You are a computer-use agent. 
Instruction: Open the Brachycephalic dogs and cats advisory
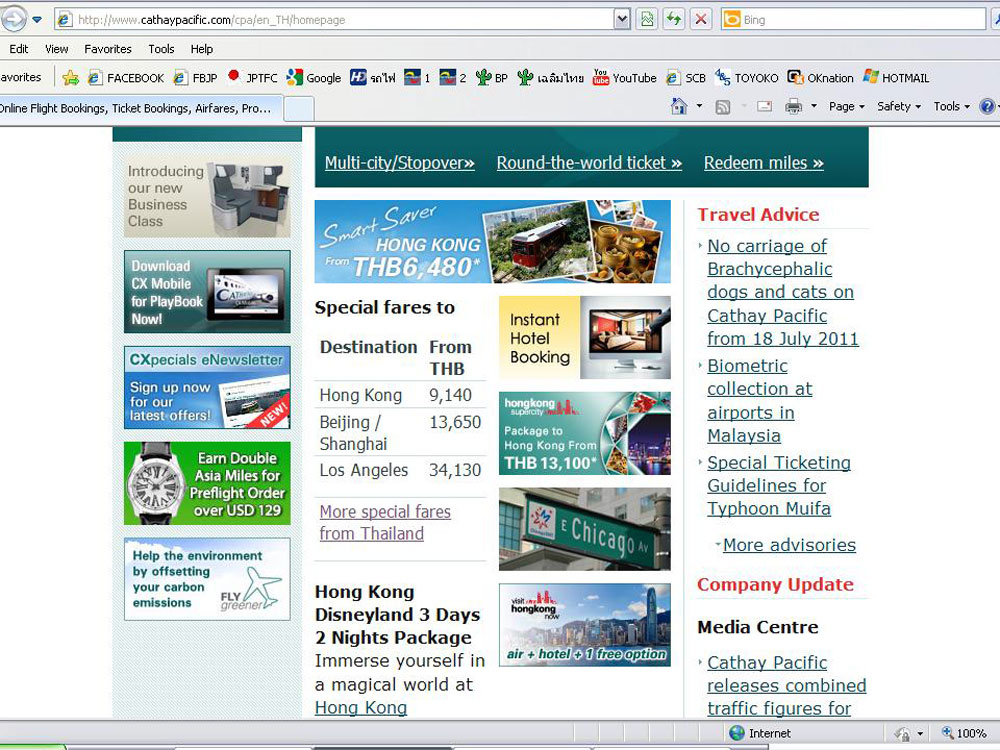coord(783,292)
